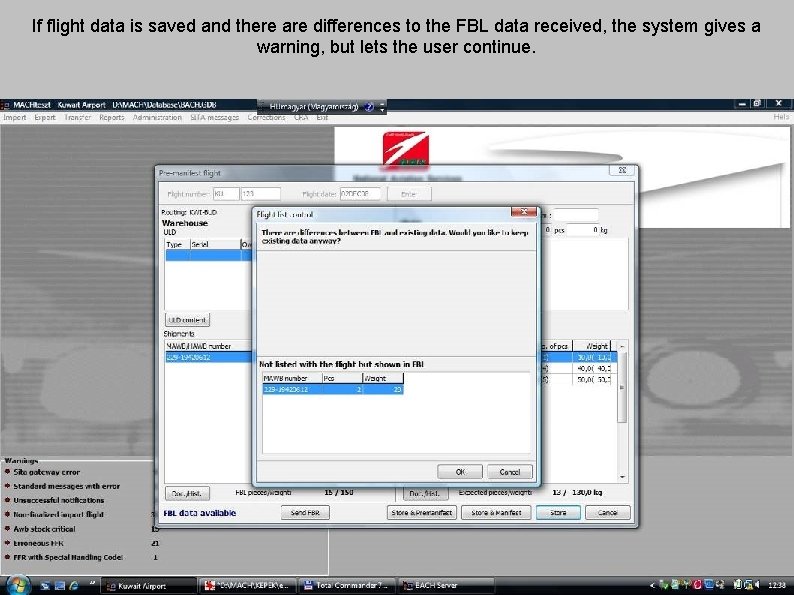Screen dimensions: 794x595
Task: Click the right Doc./Hist. button
Action: coord(425,493)
